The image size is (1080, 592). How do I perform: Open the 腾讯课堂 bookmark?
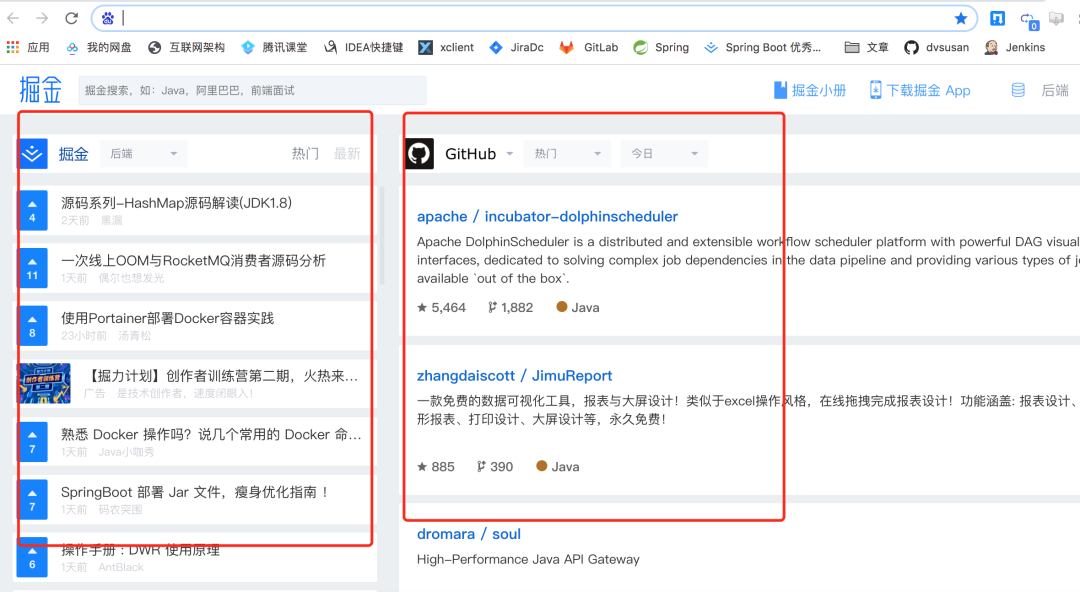[274, 48]
